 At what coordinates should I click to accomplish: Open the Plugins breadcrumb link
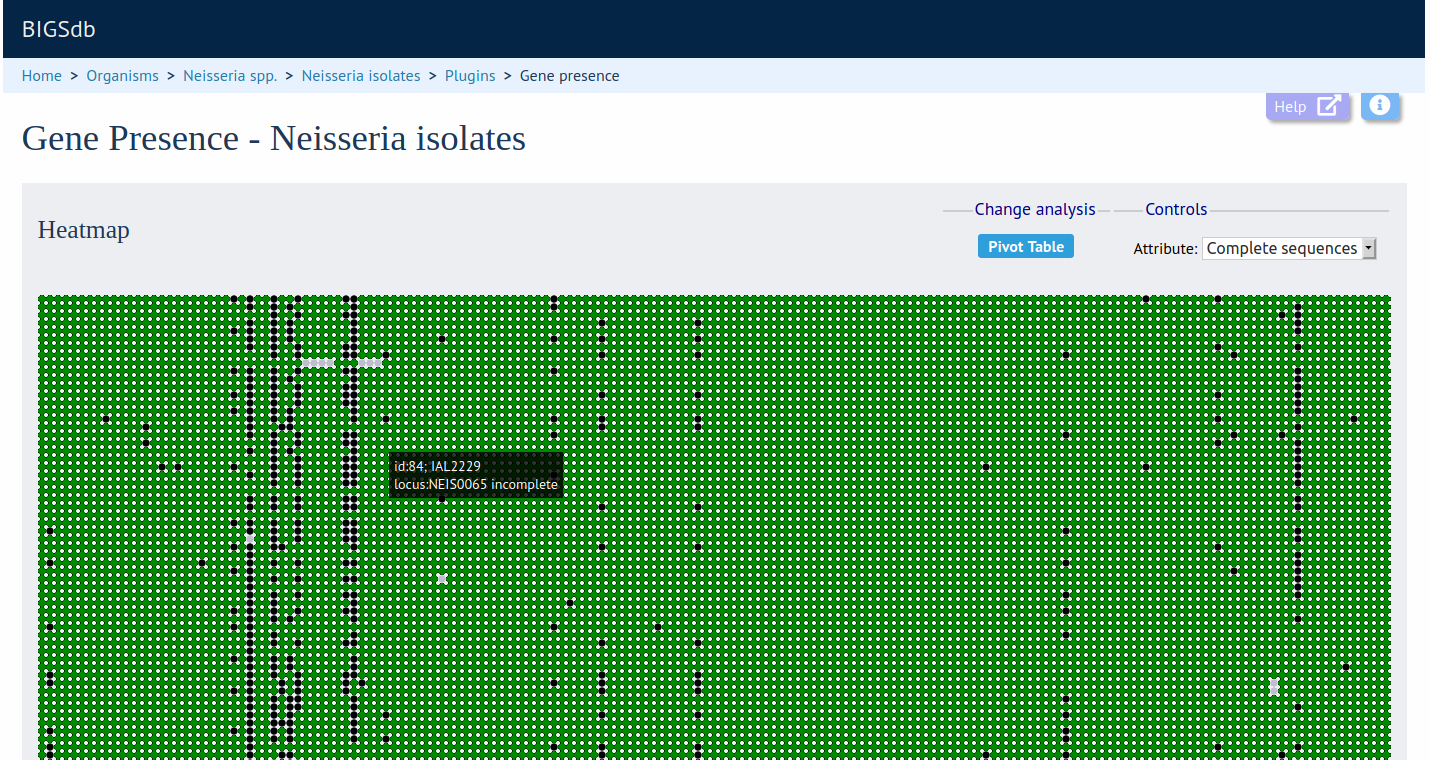click(x=470, y=76)
